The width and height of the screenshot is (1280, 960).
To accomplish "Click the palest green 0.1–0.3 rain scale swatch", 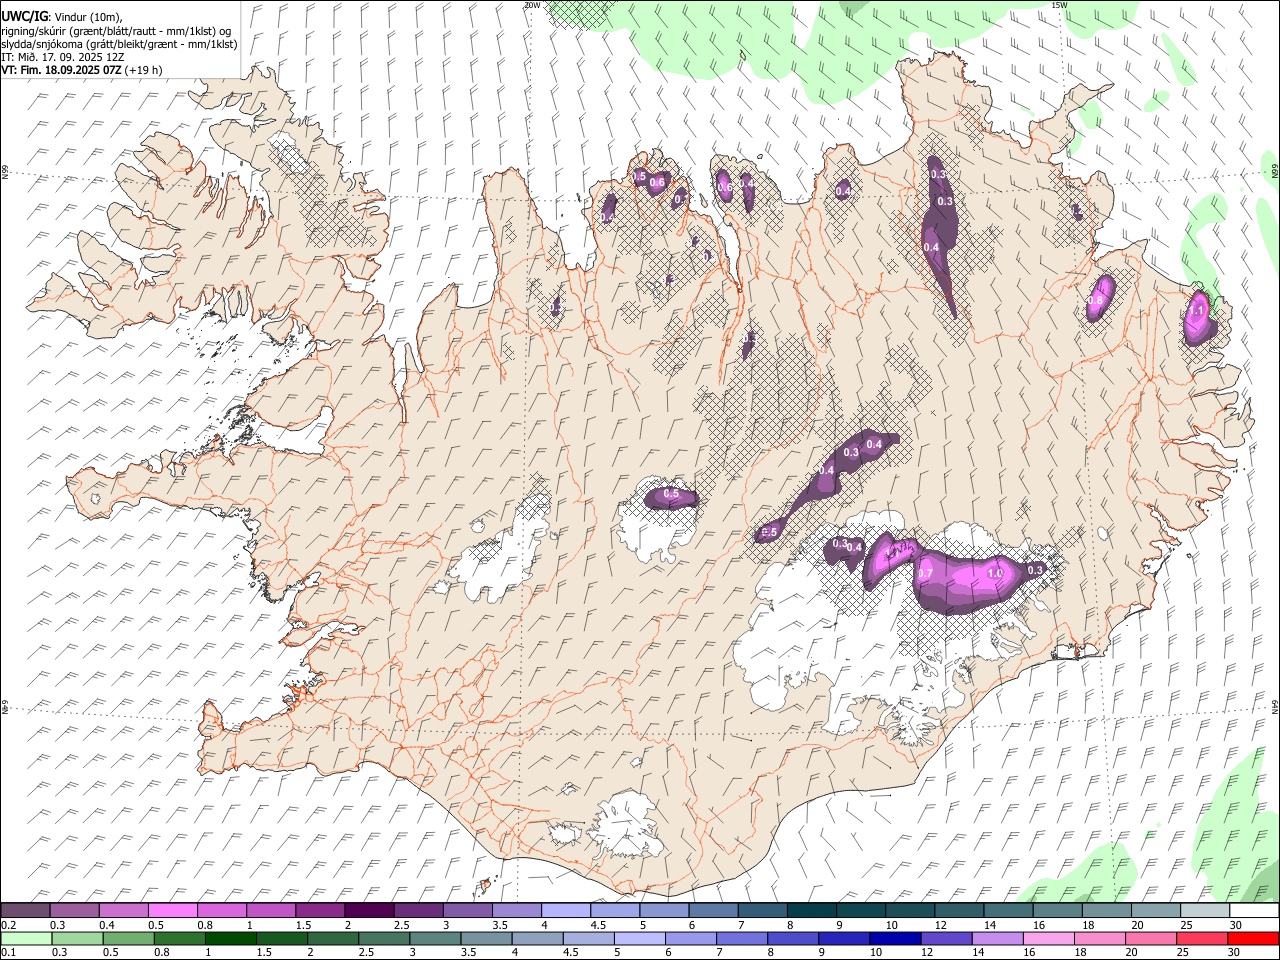I will 26,938.
